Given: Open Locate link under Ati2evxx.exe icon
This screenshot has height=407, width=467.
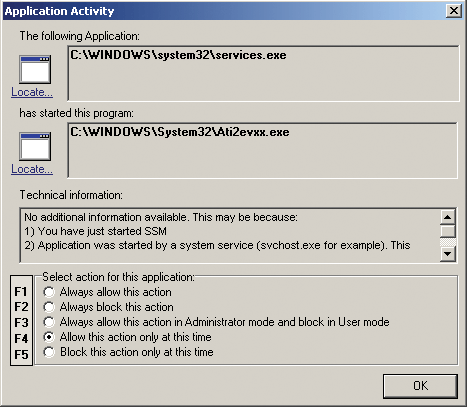Looking at the screenshot, I should [32, 169].
